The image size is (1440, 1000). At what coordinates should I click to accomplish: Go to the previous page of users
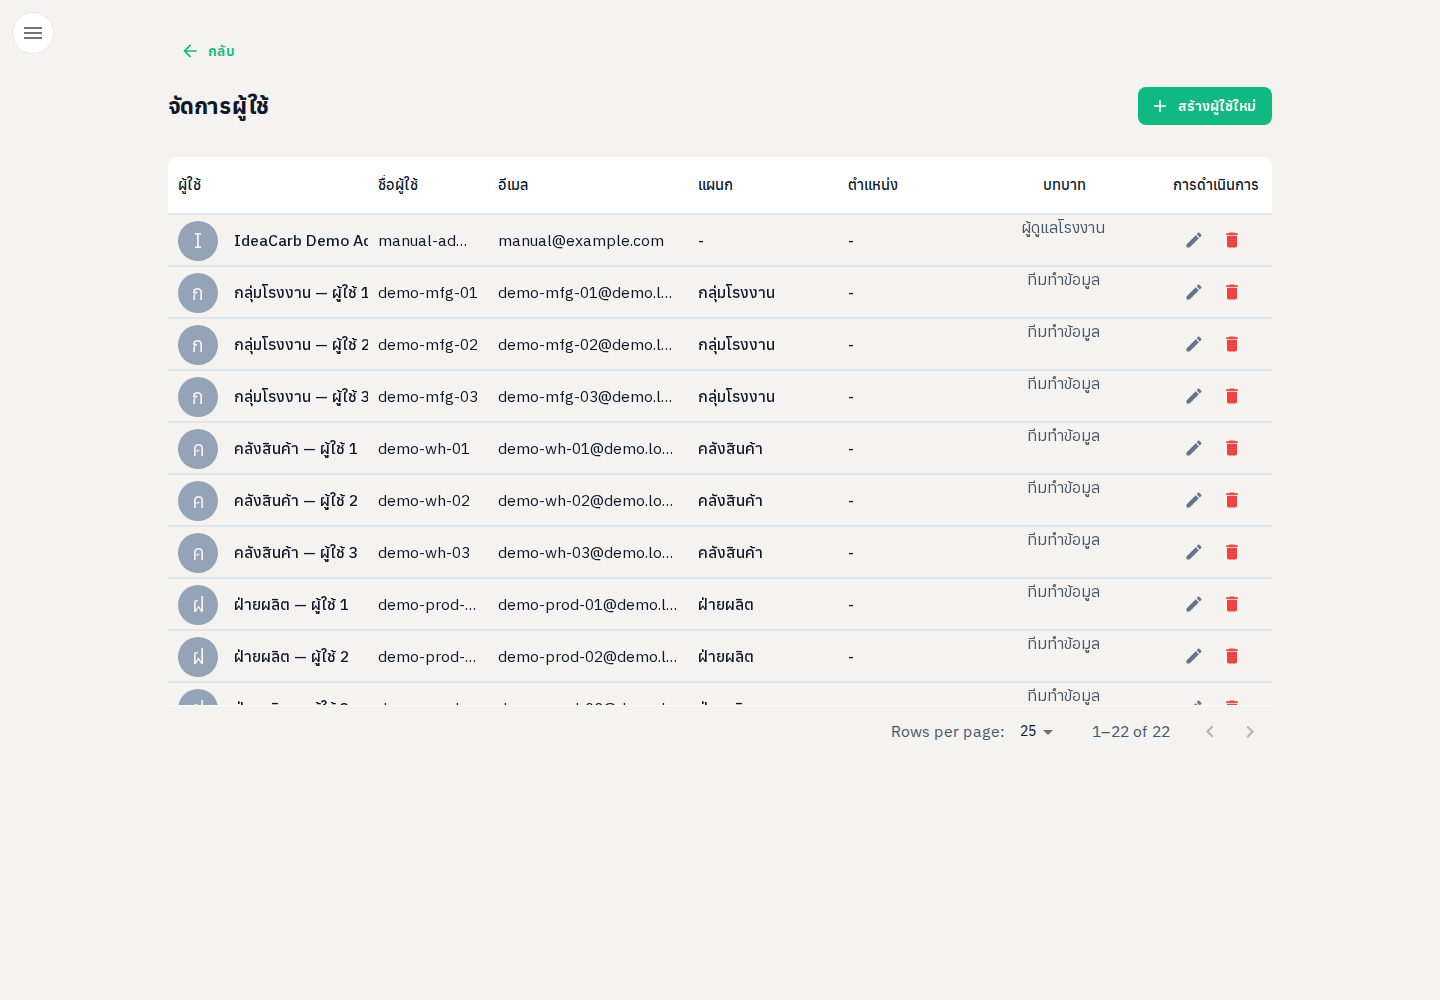[x=1210, y=732]
